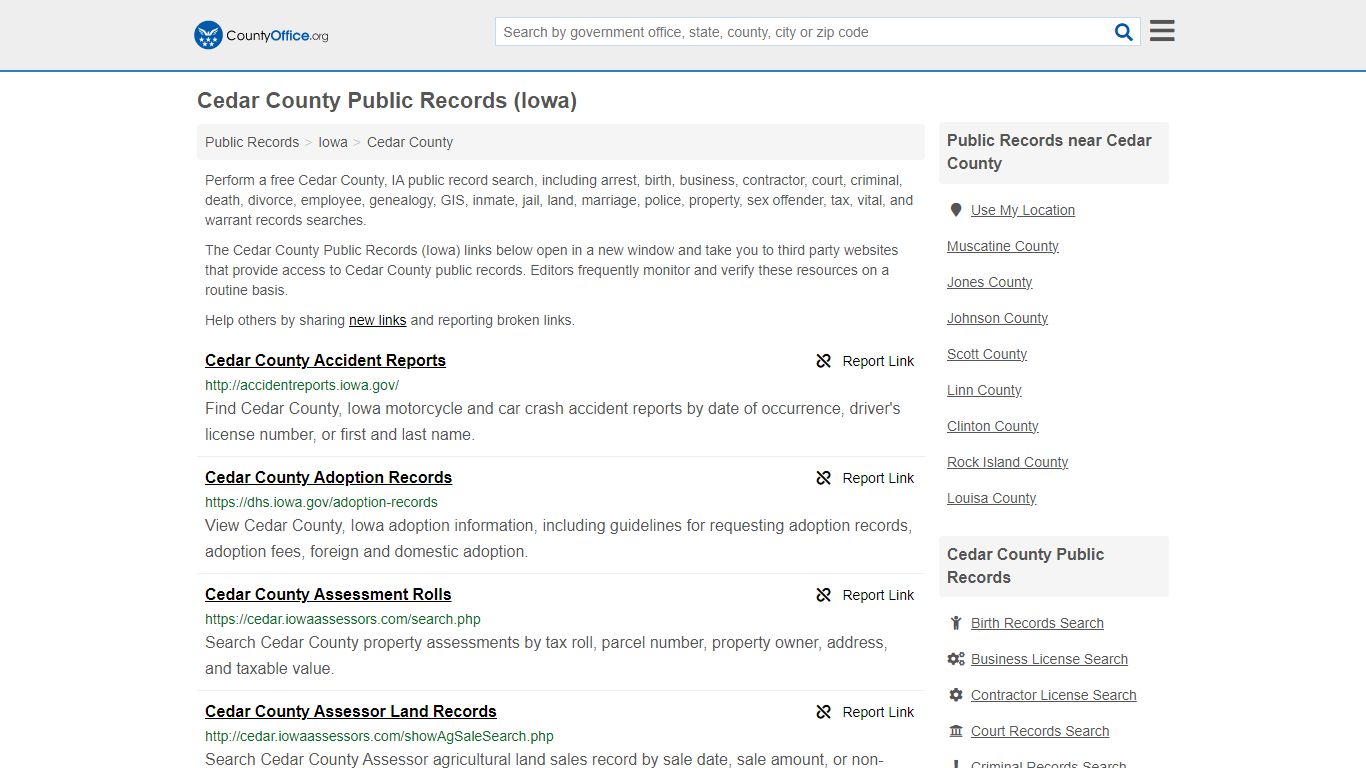Open Jones County records
Image resolution: width=1366 pixels, height=768 pixels.
tap(990, 282)
